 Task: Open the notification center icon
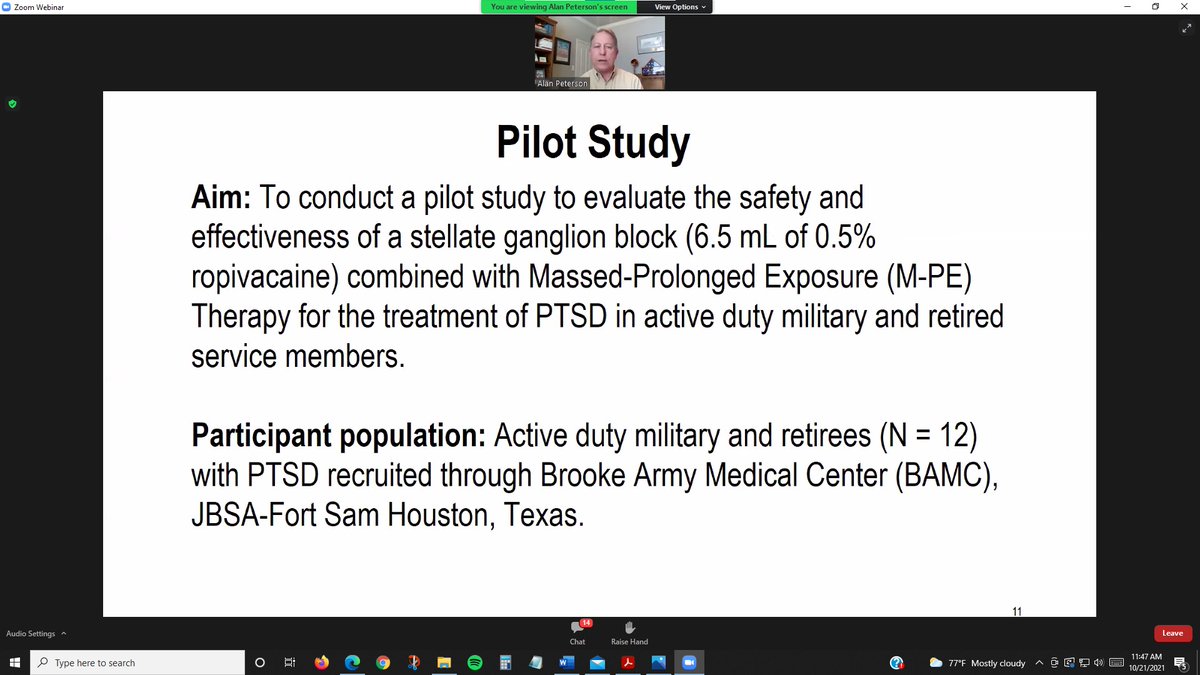[1181, 663]
